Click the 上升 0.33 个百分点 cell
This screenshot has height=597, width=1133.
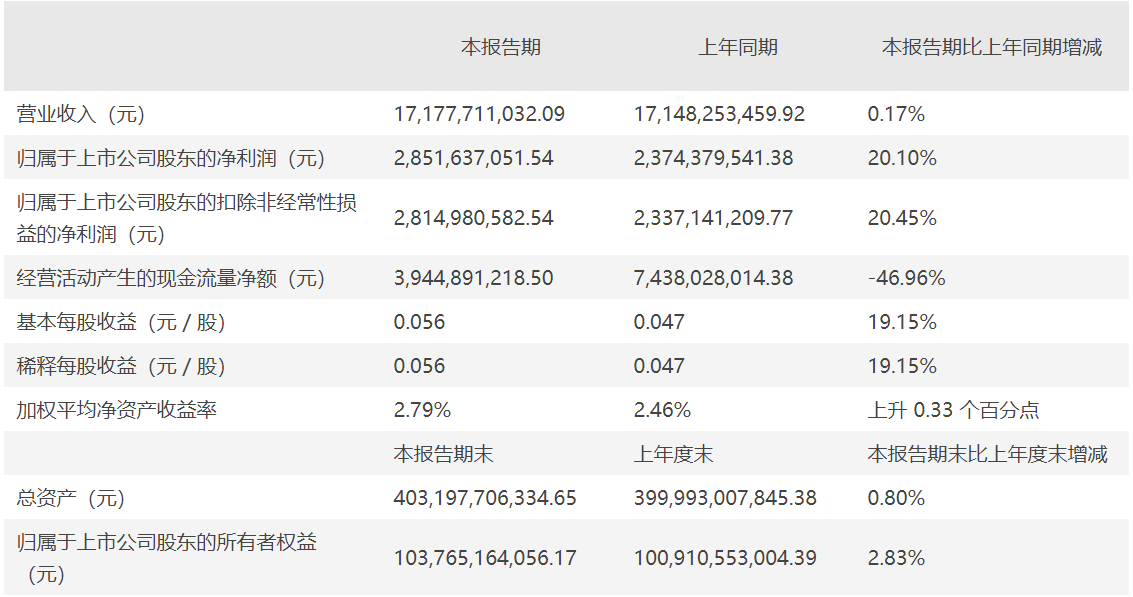click(x=953, y=411)
